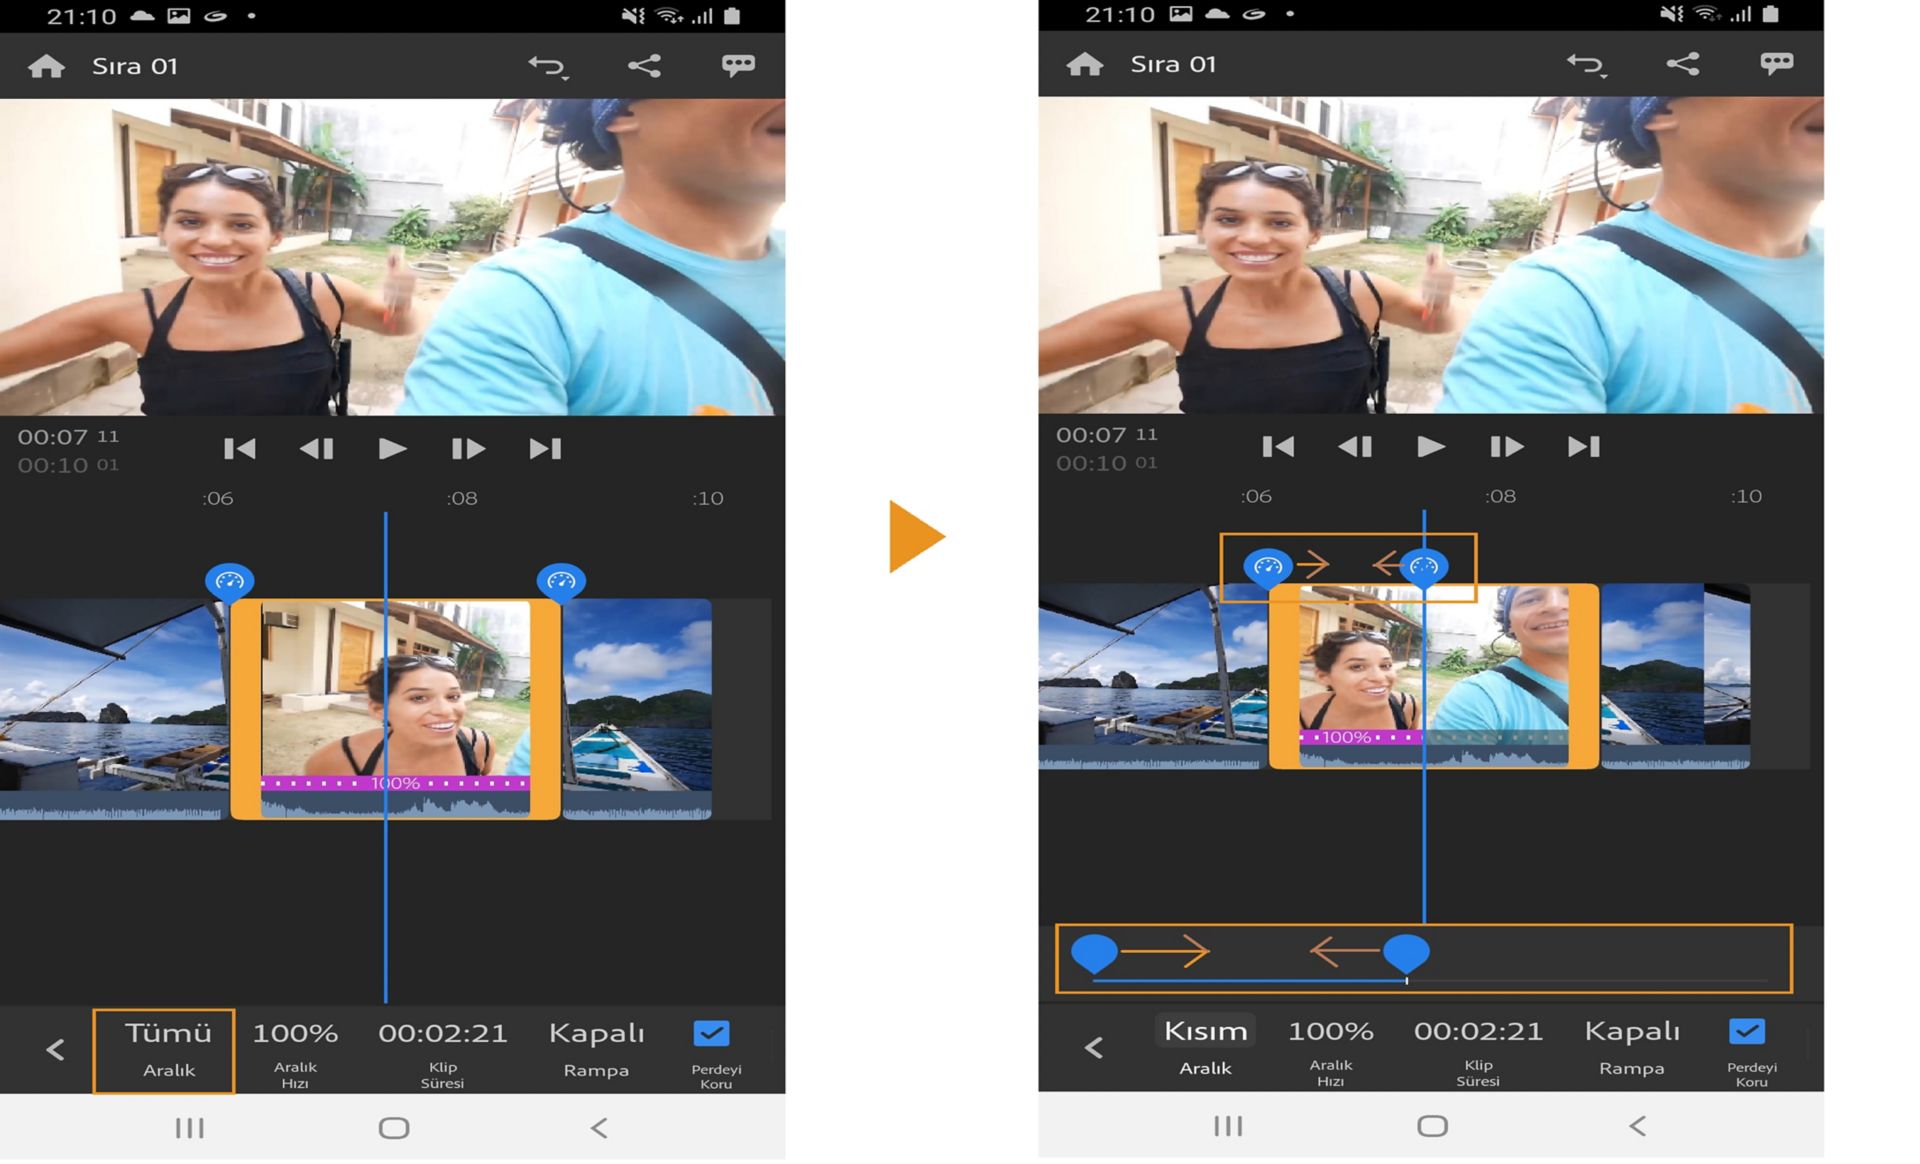Tap the home icon in left screenshot
1920x1164 pixels.
click(x=47, y=66)
